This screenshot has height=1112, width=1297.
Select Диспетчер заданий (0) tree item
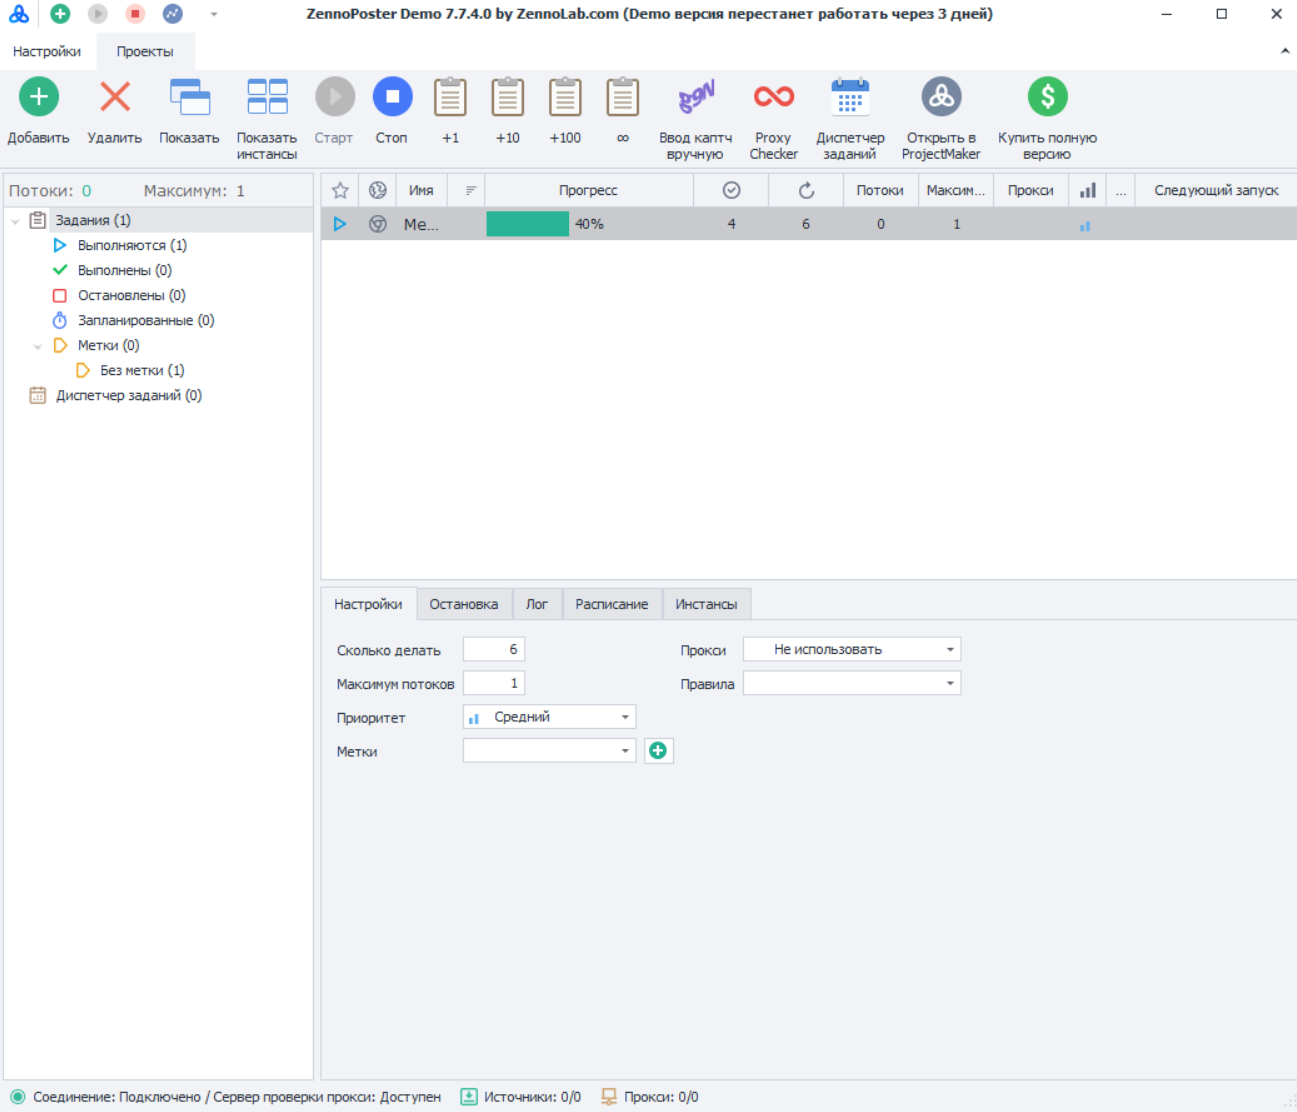pyautogui.click(x=129, y=395)
